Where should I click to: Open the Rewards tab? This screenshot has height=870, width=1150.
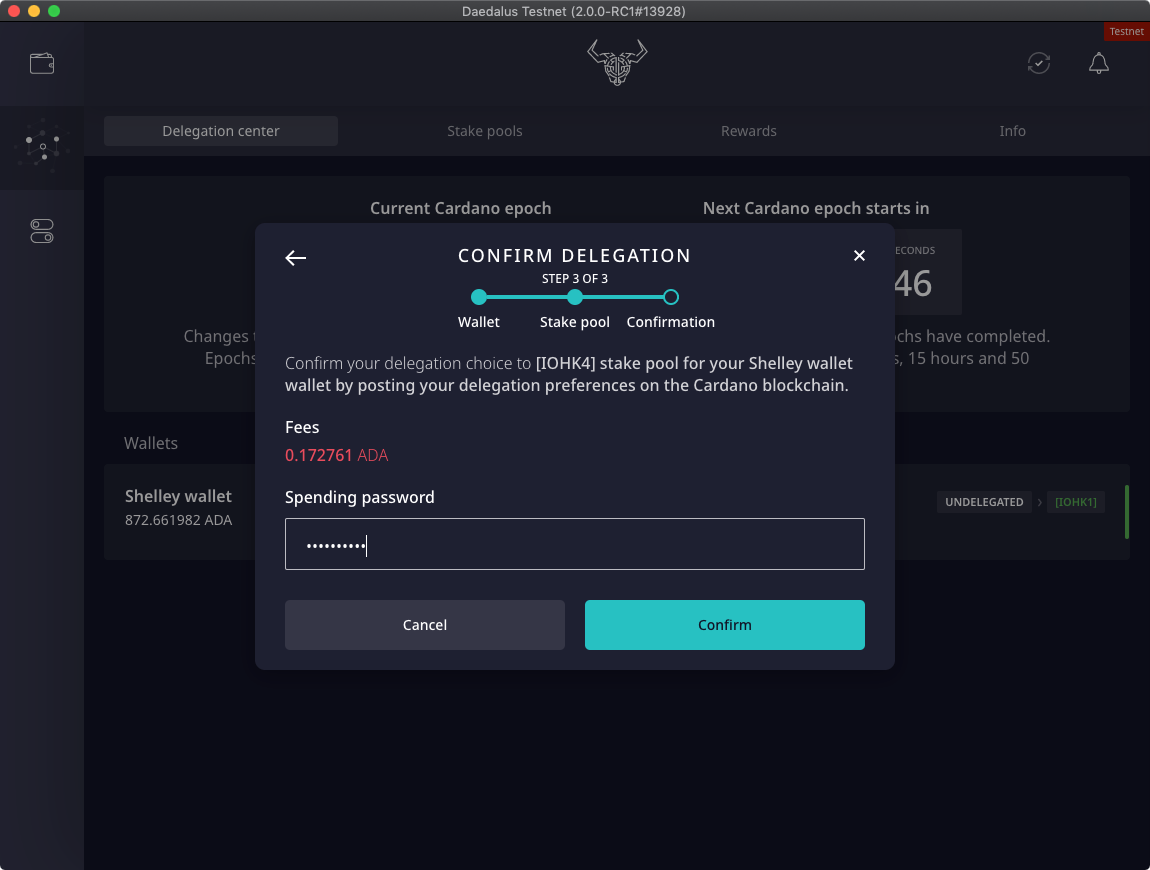(748, 131)
